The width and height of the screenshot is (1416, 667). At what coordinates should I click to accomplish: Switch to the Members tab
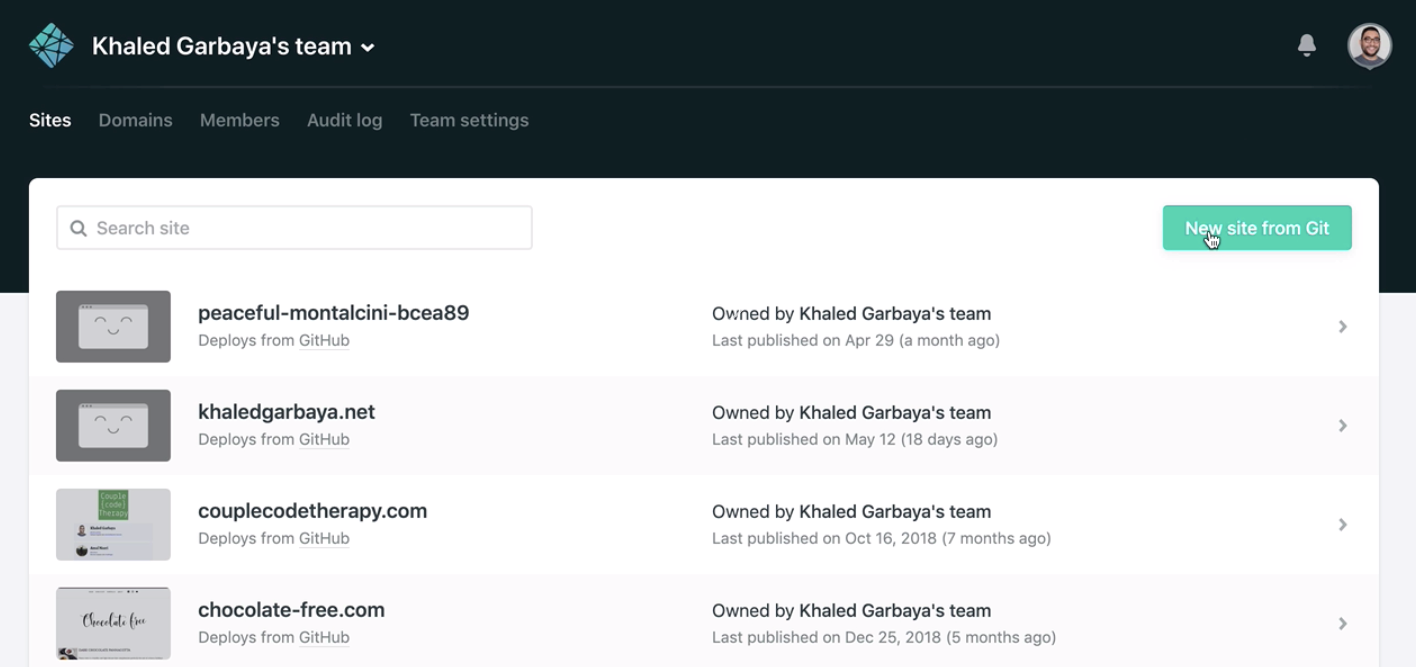coord(239,120)
